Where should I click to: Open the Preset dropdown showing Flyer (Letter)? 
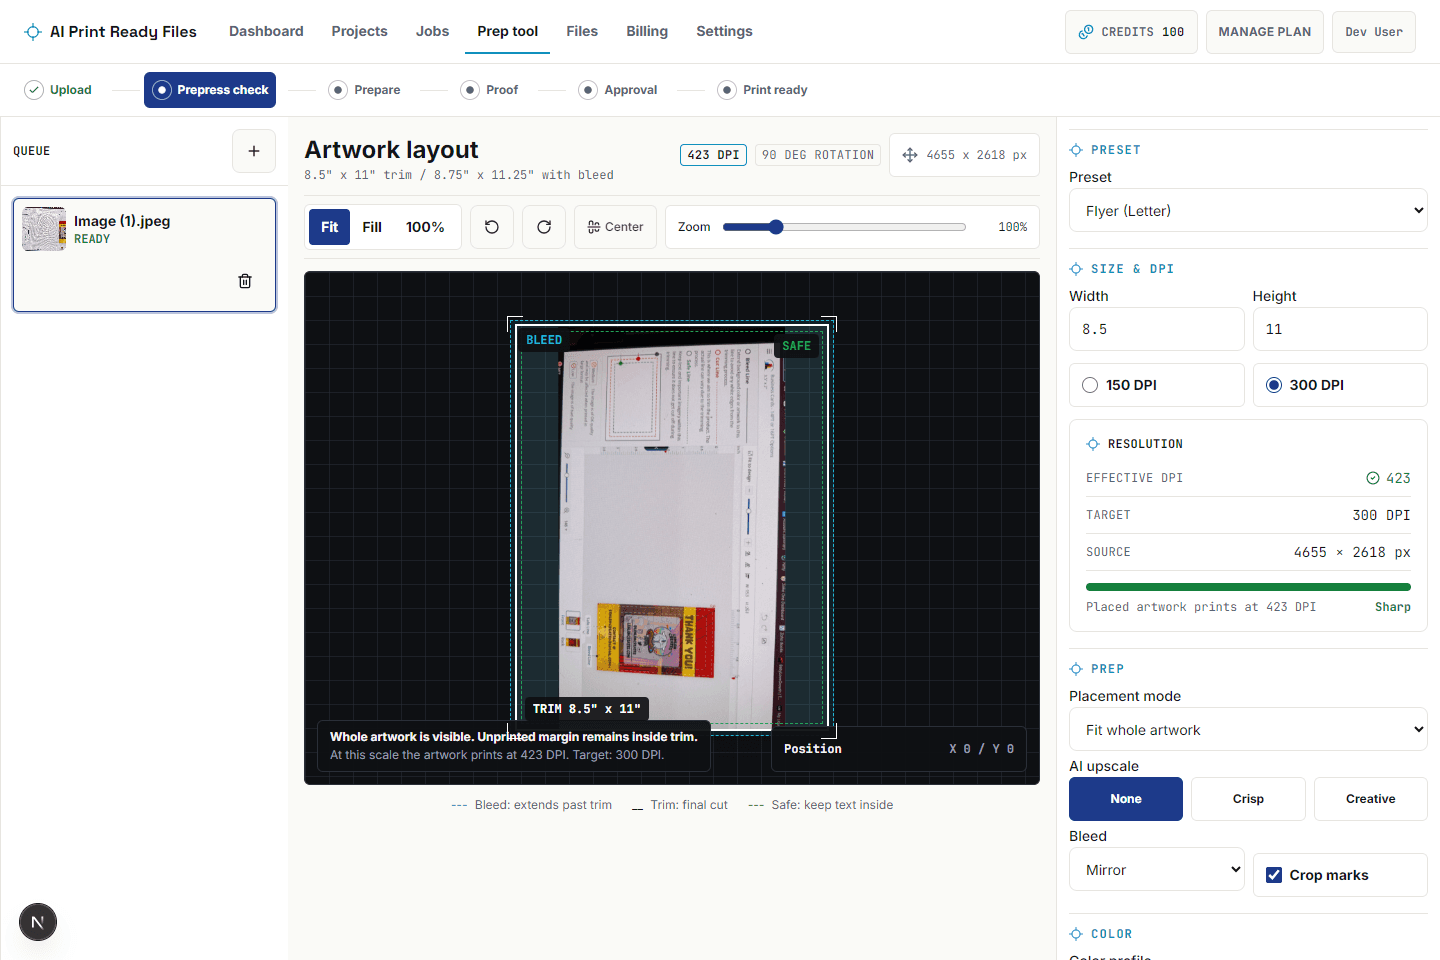tap(1248, 211)
